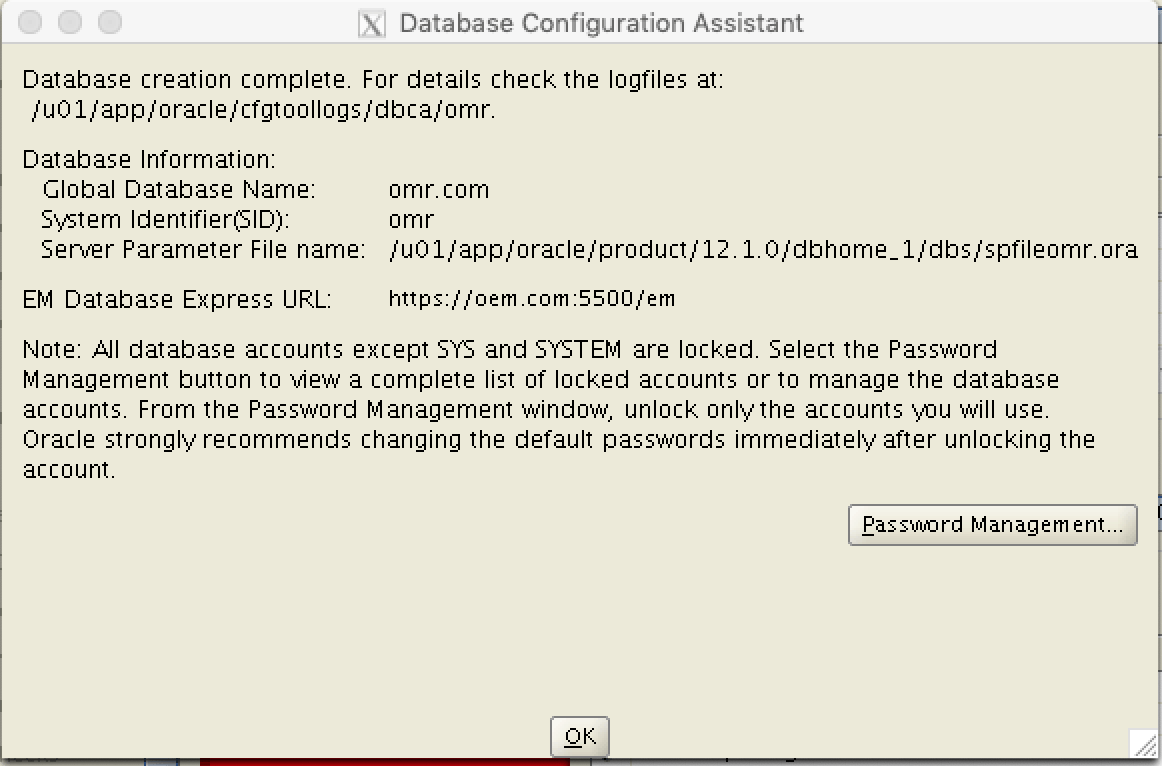
Task: Zoom the window with the third title button
Action: pyautogui.click(x=110, y=22)
